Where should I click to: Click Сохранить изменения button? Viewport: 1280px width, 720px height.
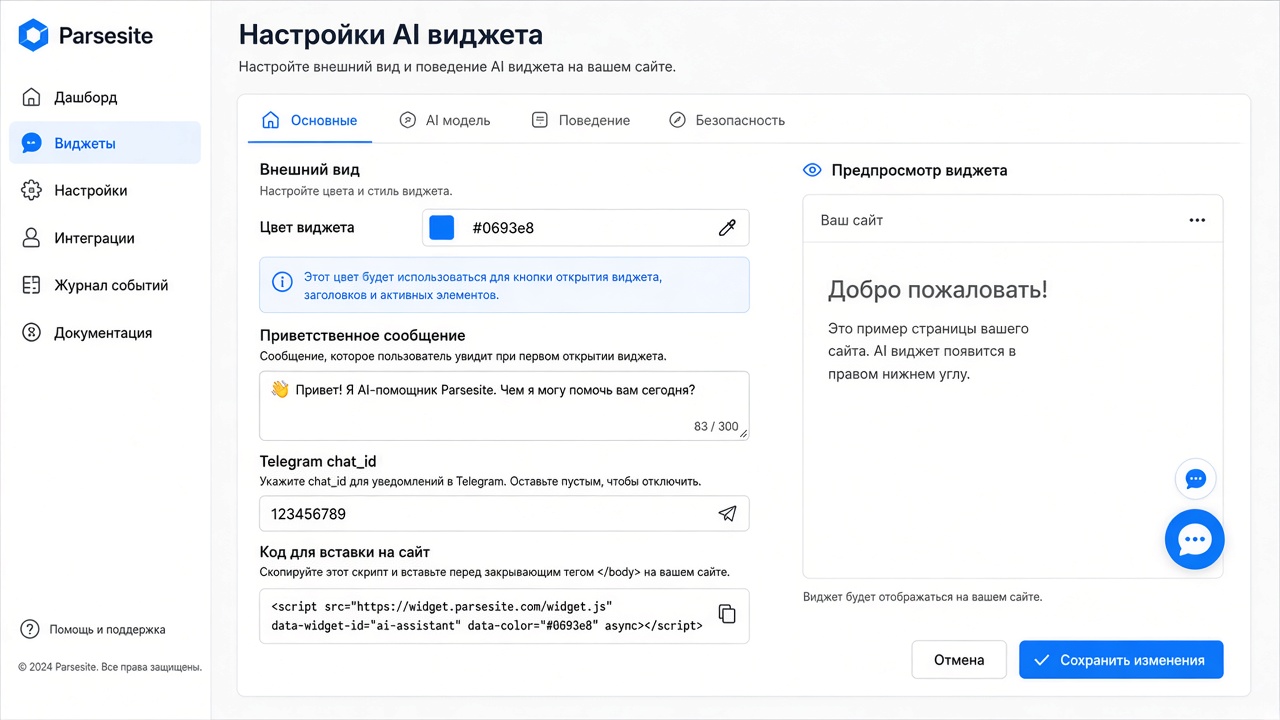pyautogui.click(x=1121, y=660)
